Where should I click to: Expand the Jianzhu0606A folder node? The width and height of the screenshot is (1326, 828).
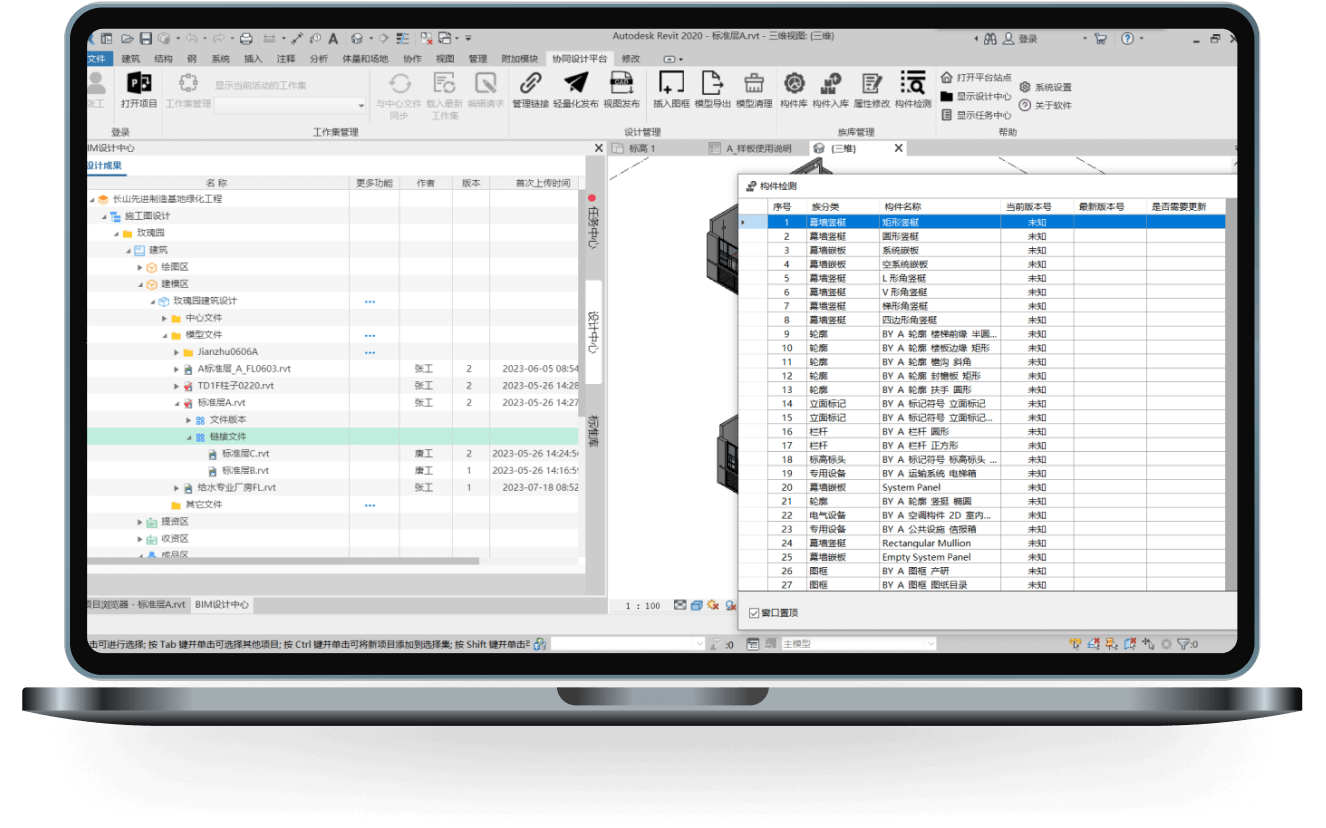coord(176,352)
